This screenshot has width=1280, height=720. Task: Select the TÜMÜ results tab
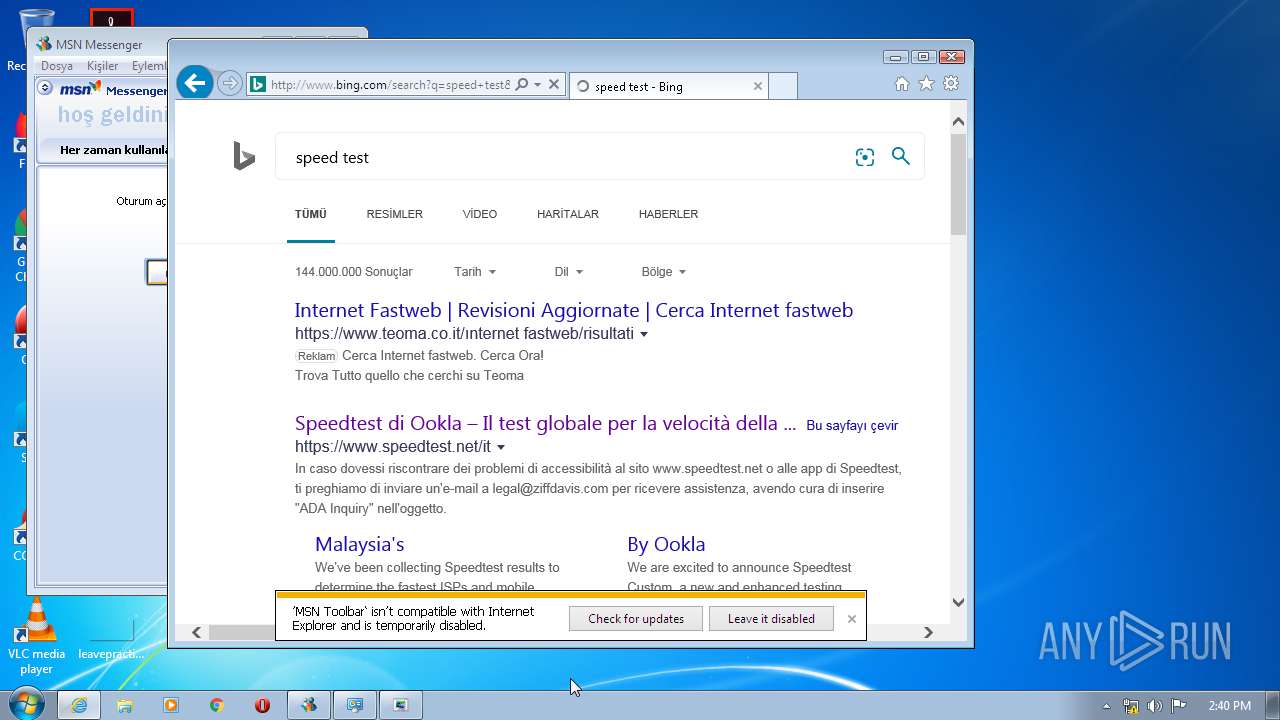click(311, 214)
